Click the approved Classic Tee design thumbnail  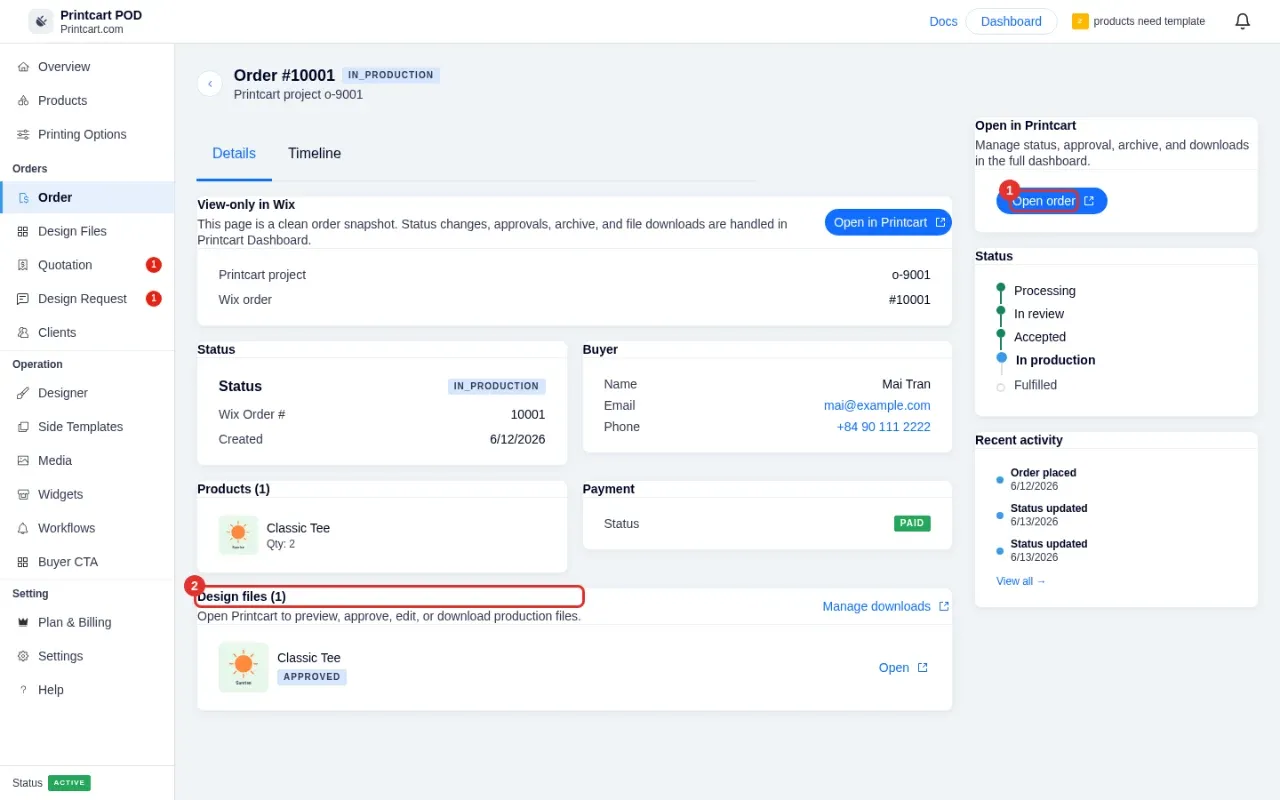[244, 667]
